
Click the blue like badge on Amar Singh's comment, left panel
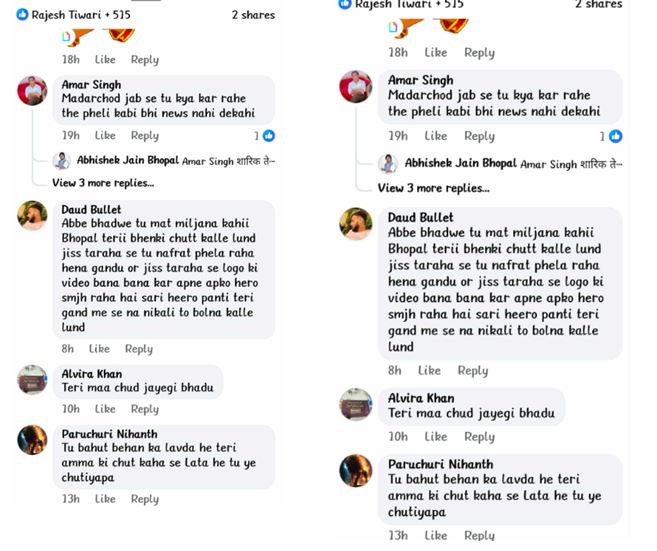tap(268, 136)
